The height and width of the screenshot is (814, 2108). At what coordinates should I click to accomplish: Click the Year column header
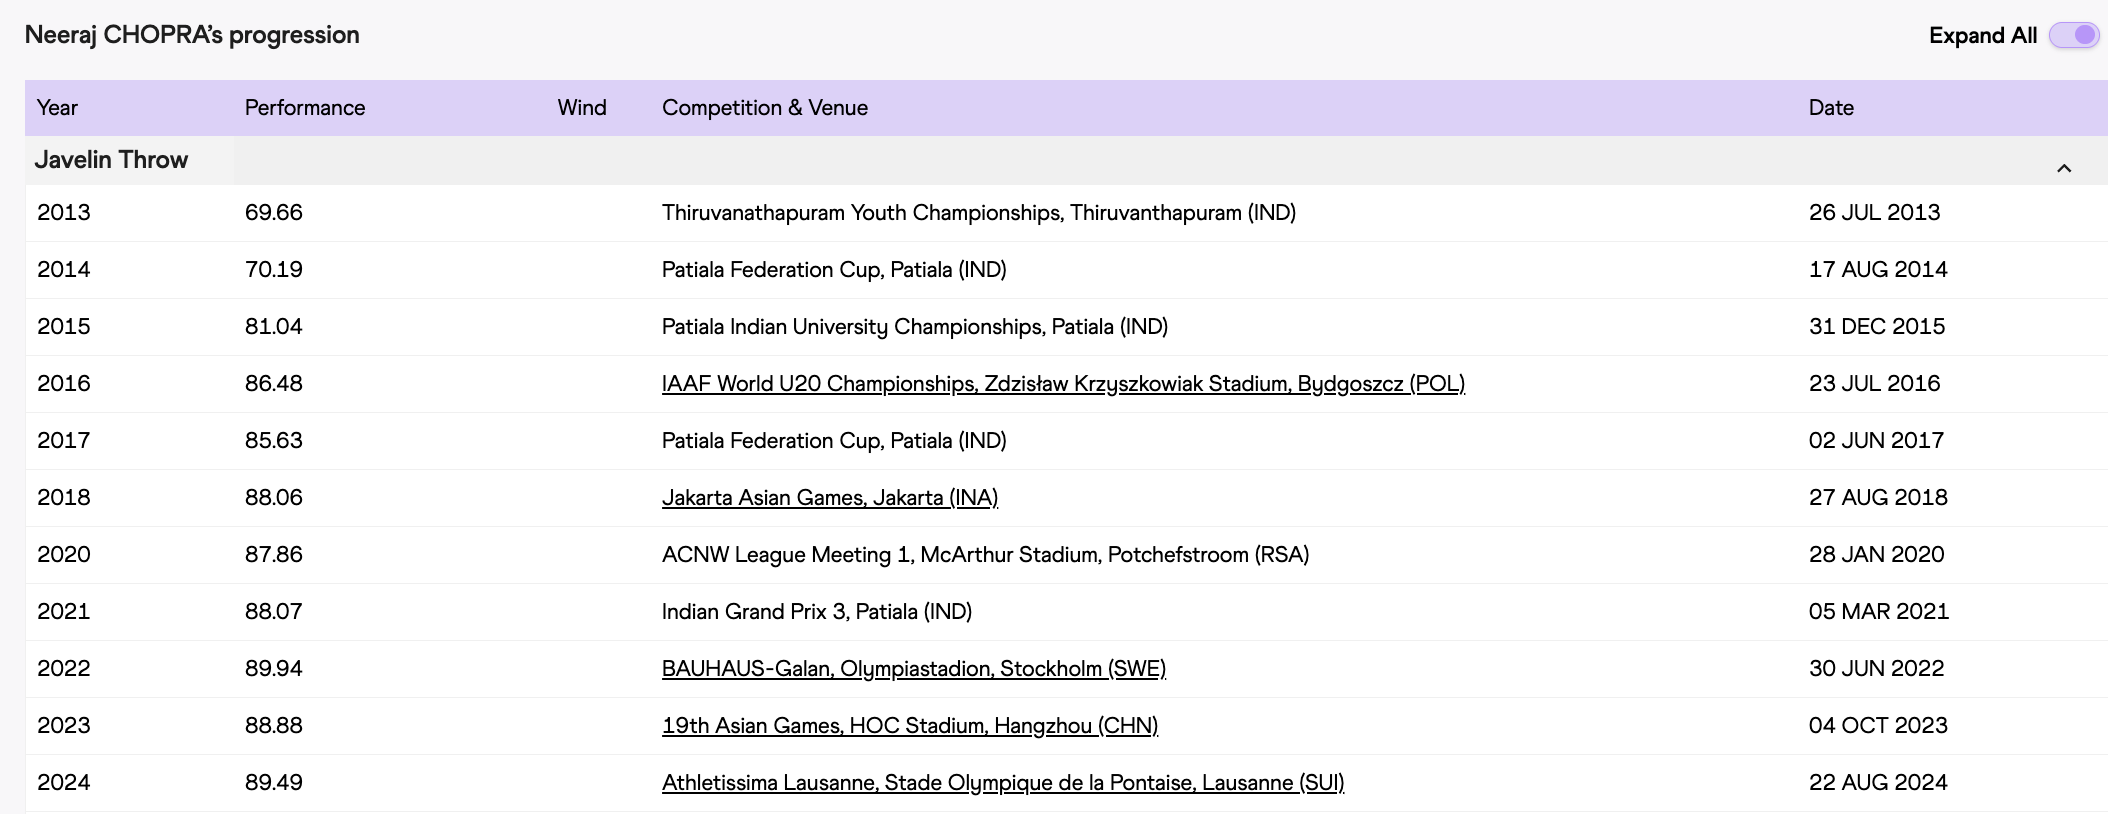point(57,108)
